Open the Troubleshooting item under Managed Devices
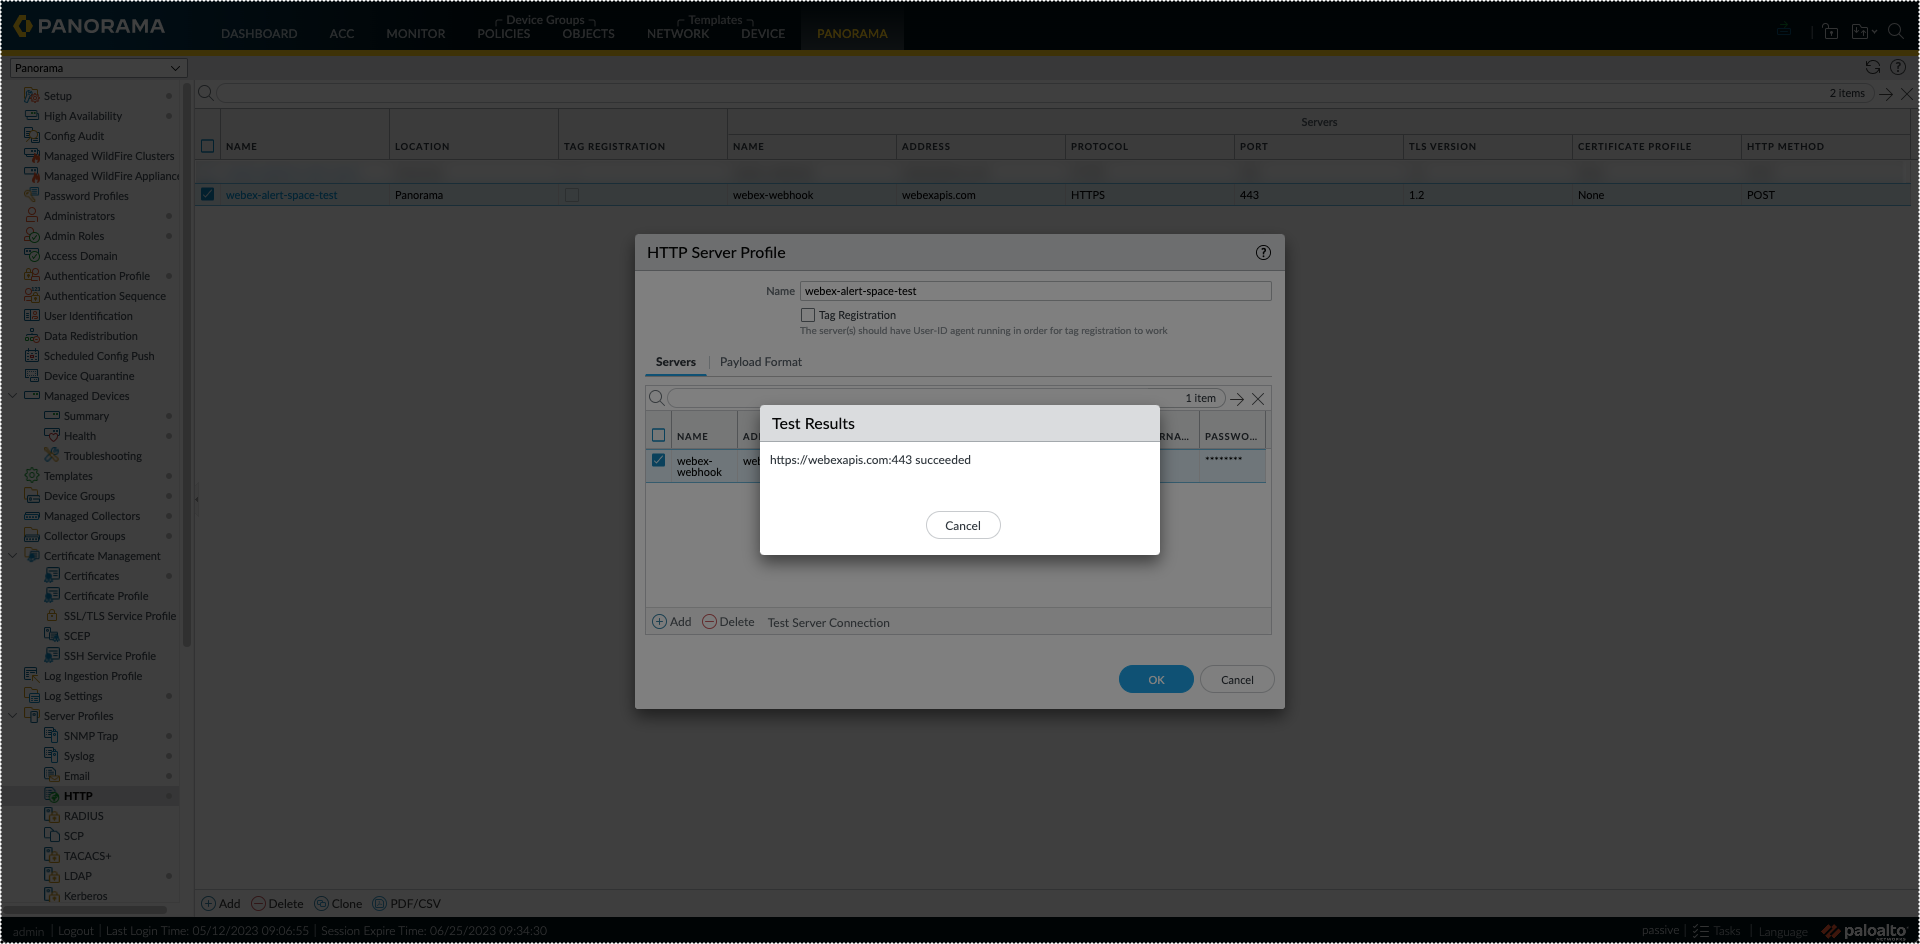Viewport: 1920px width, 944px height. (x=103, y=456)
